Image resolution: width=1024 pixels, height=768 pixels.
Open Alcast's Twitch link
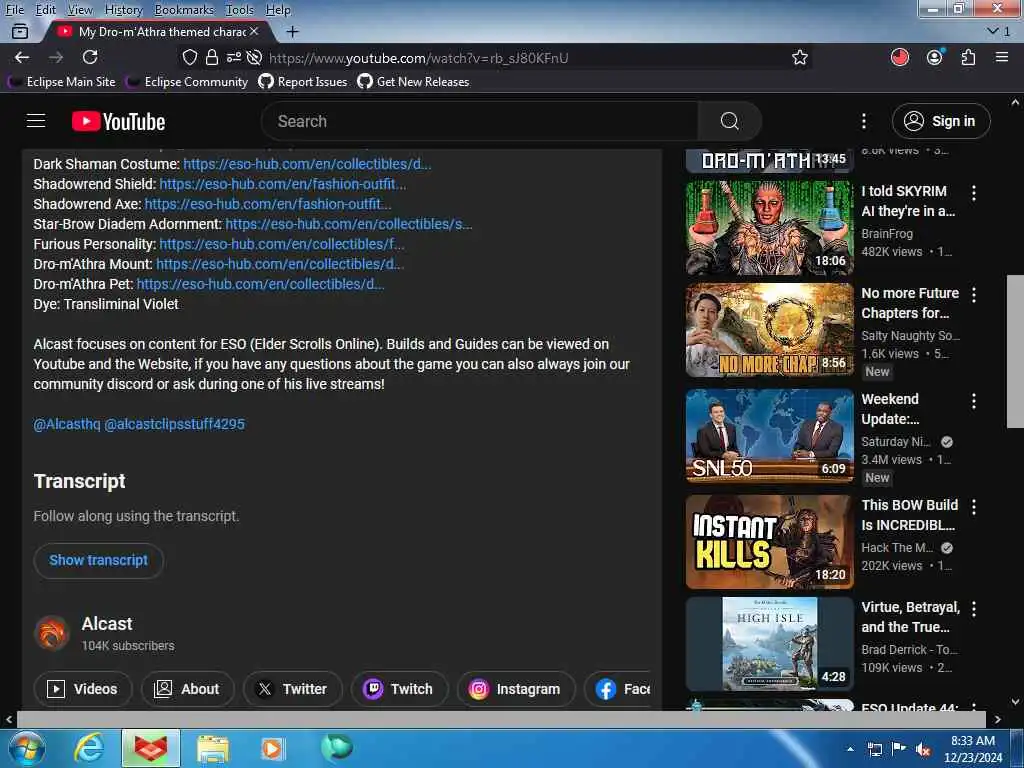click(x=400, y=689)
